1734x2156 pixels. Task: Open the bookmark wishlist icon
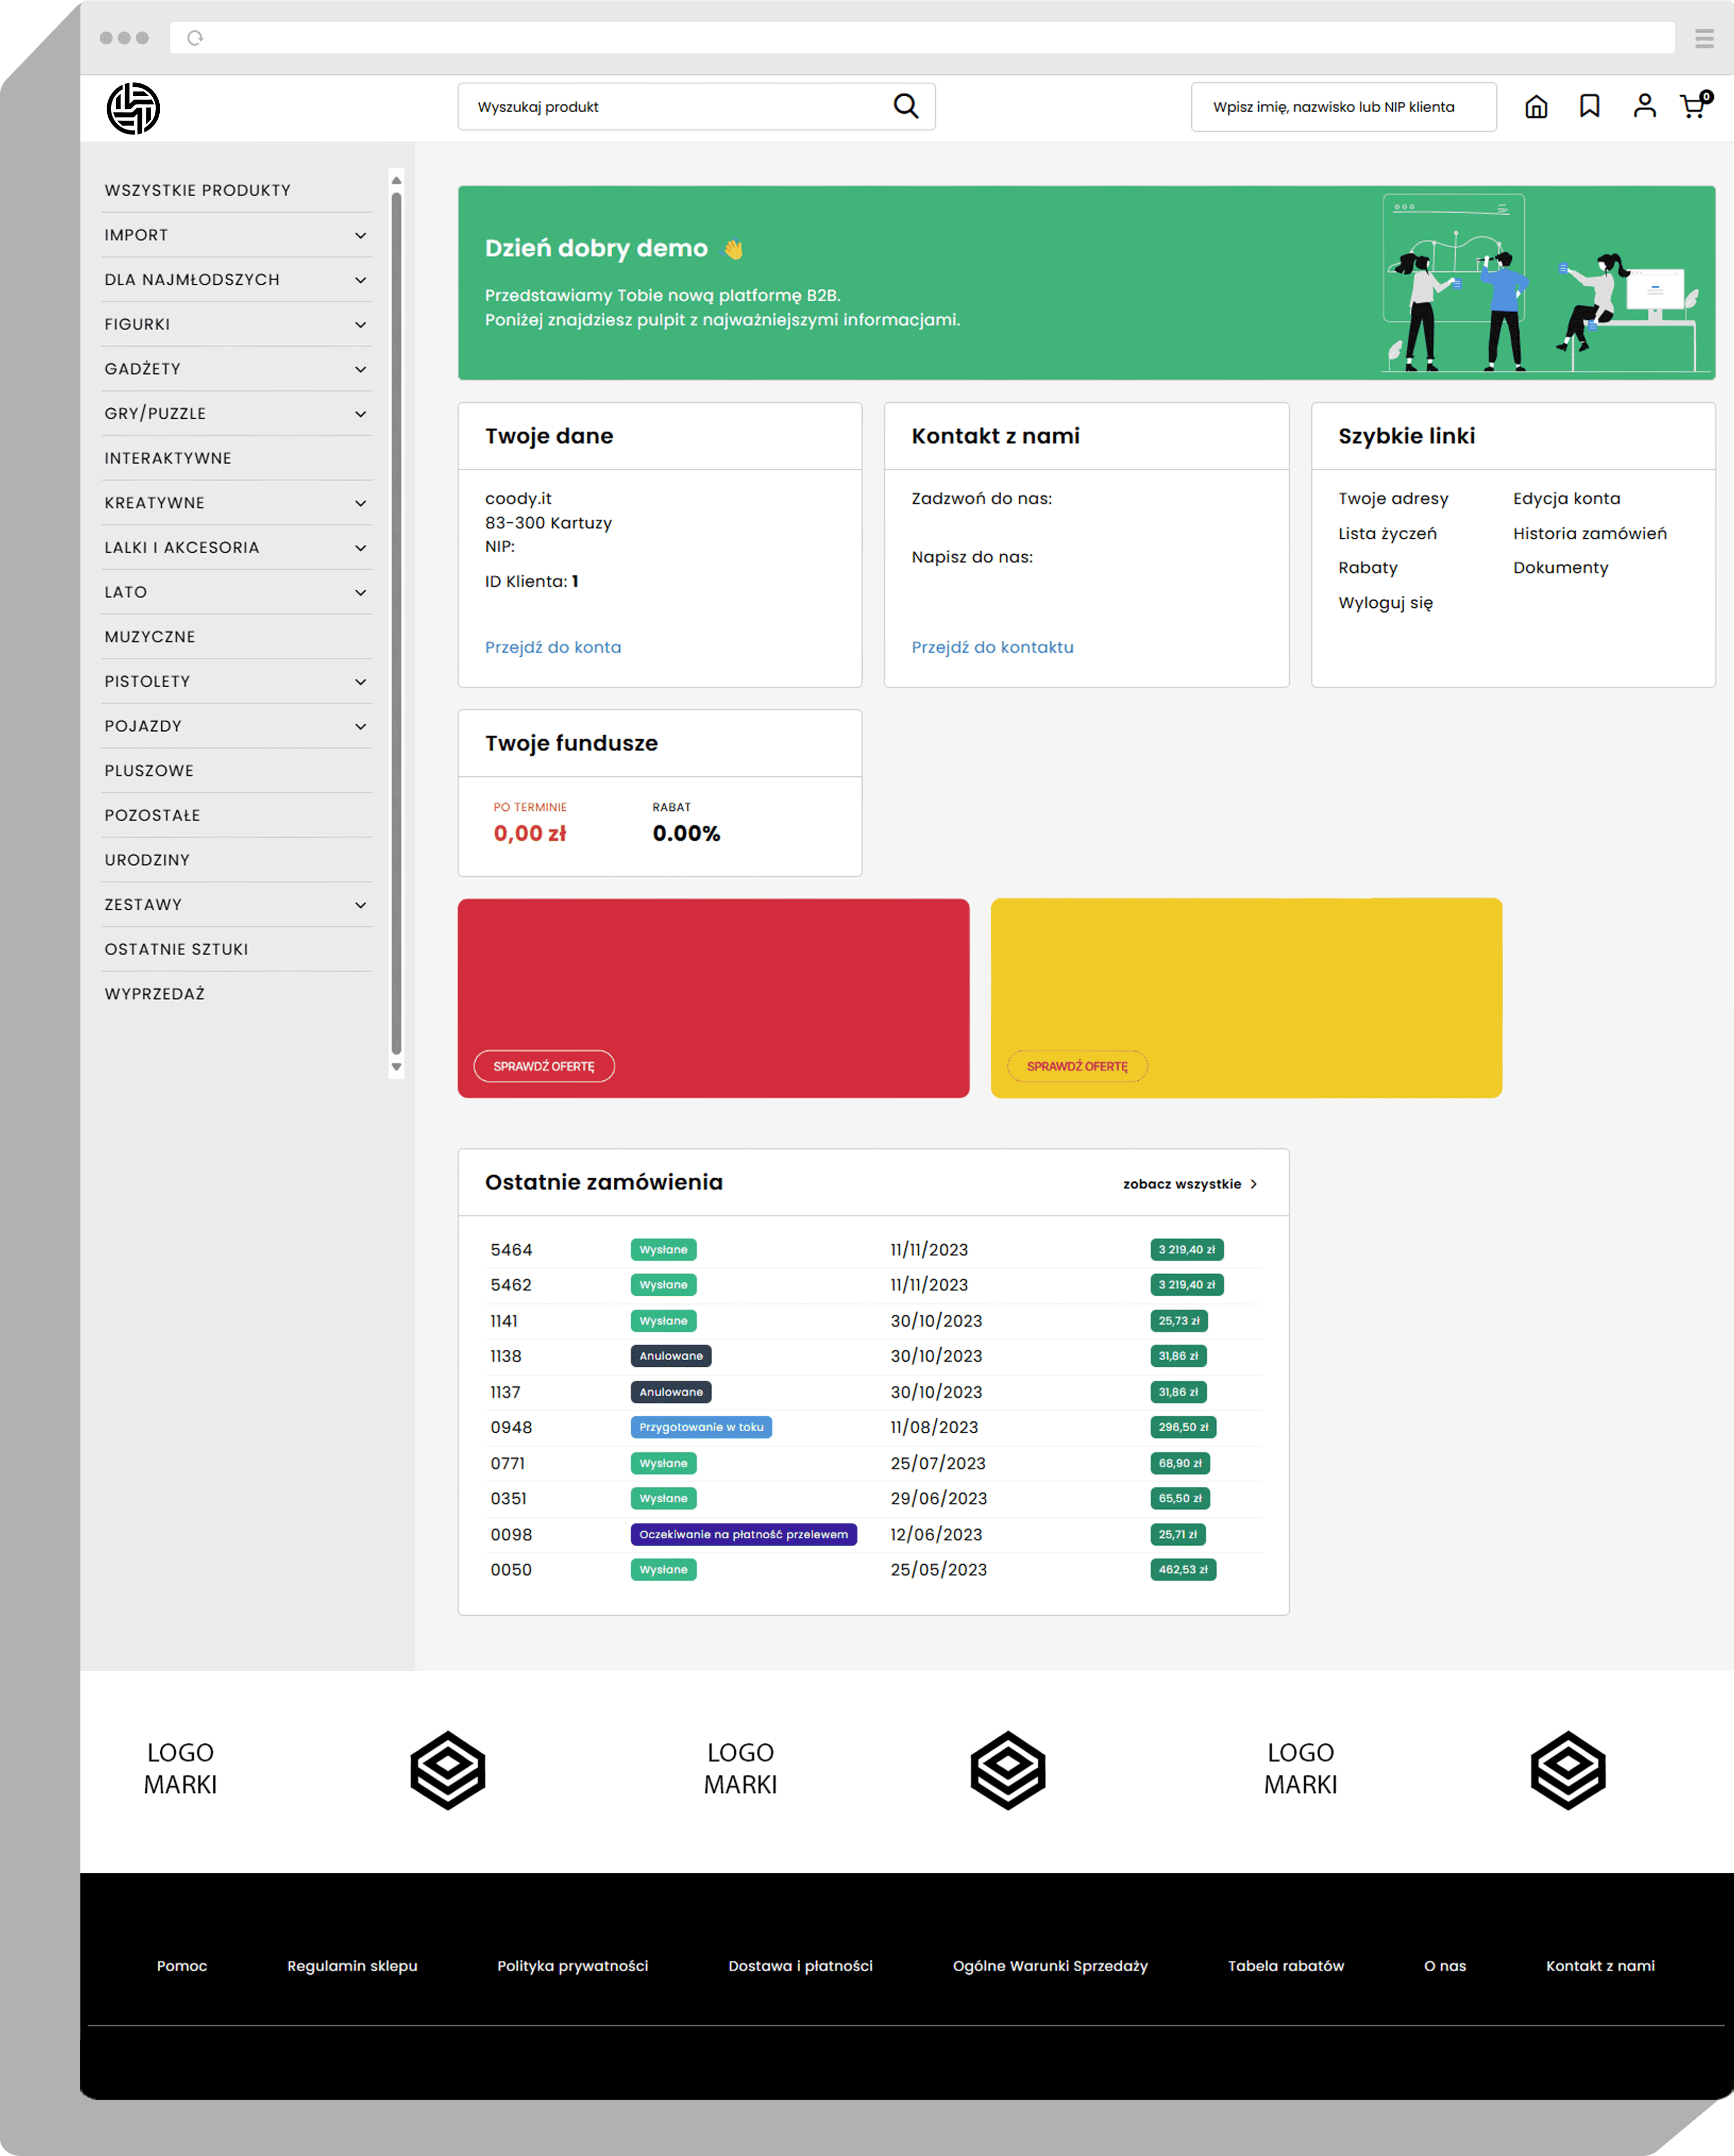1589,106
